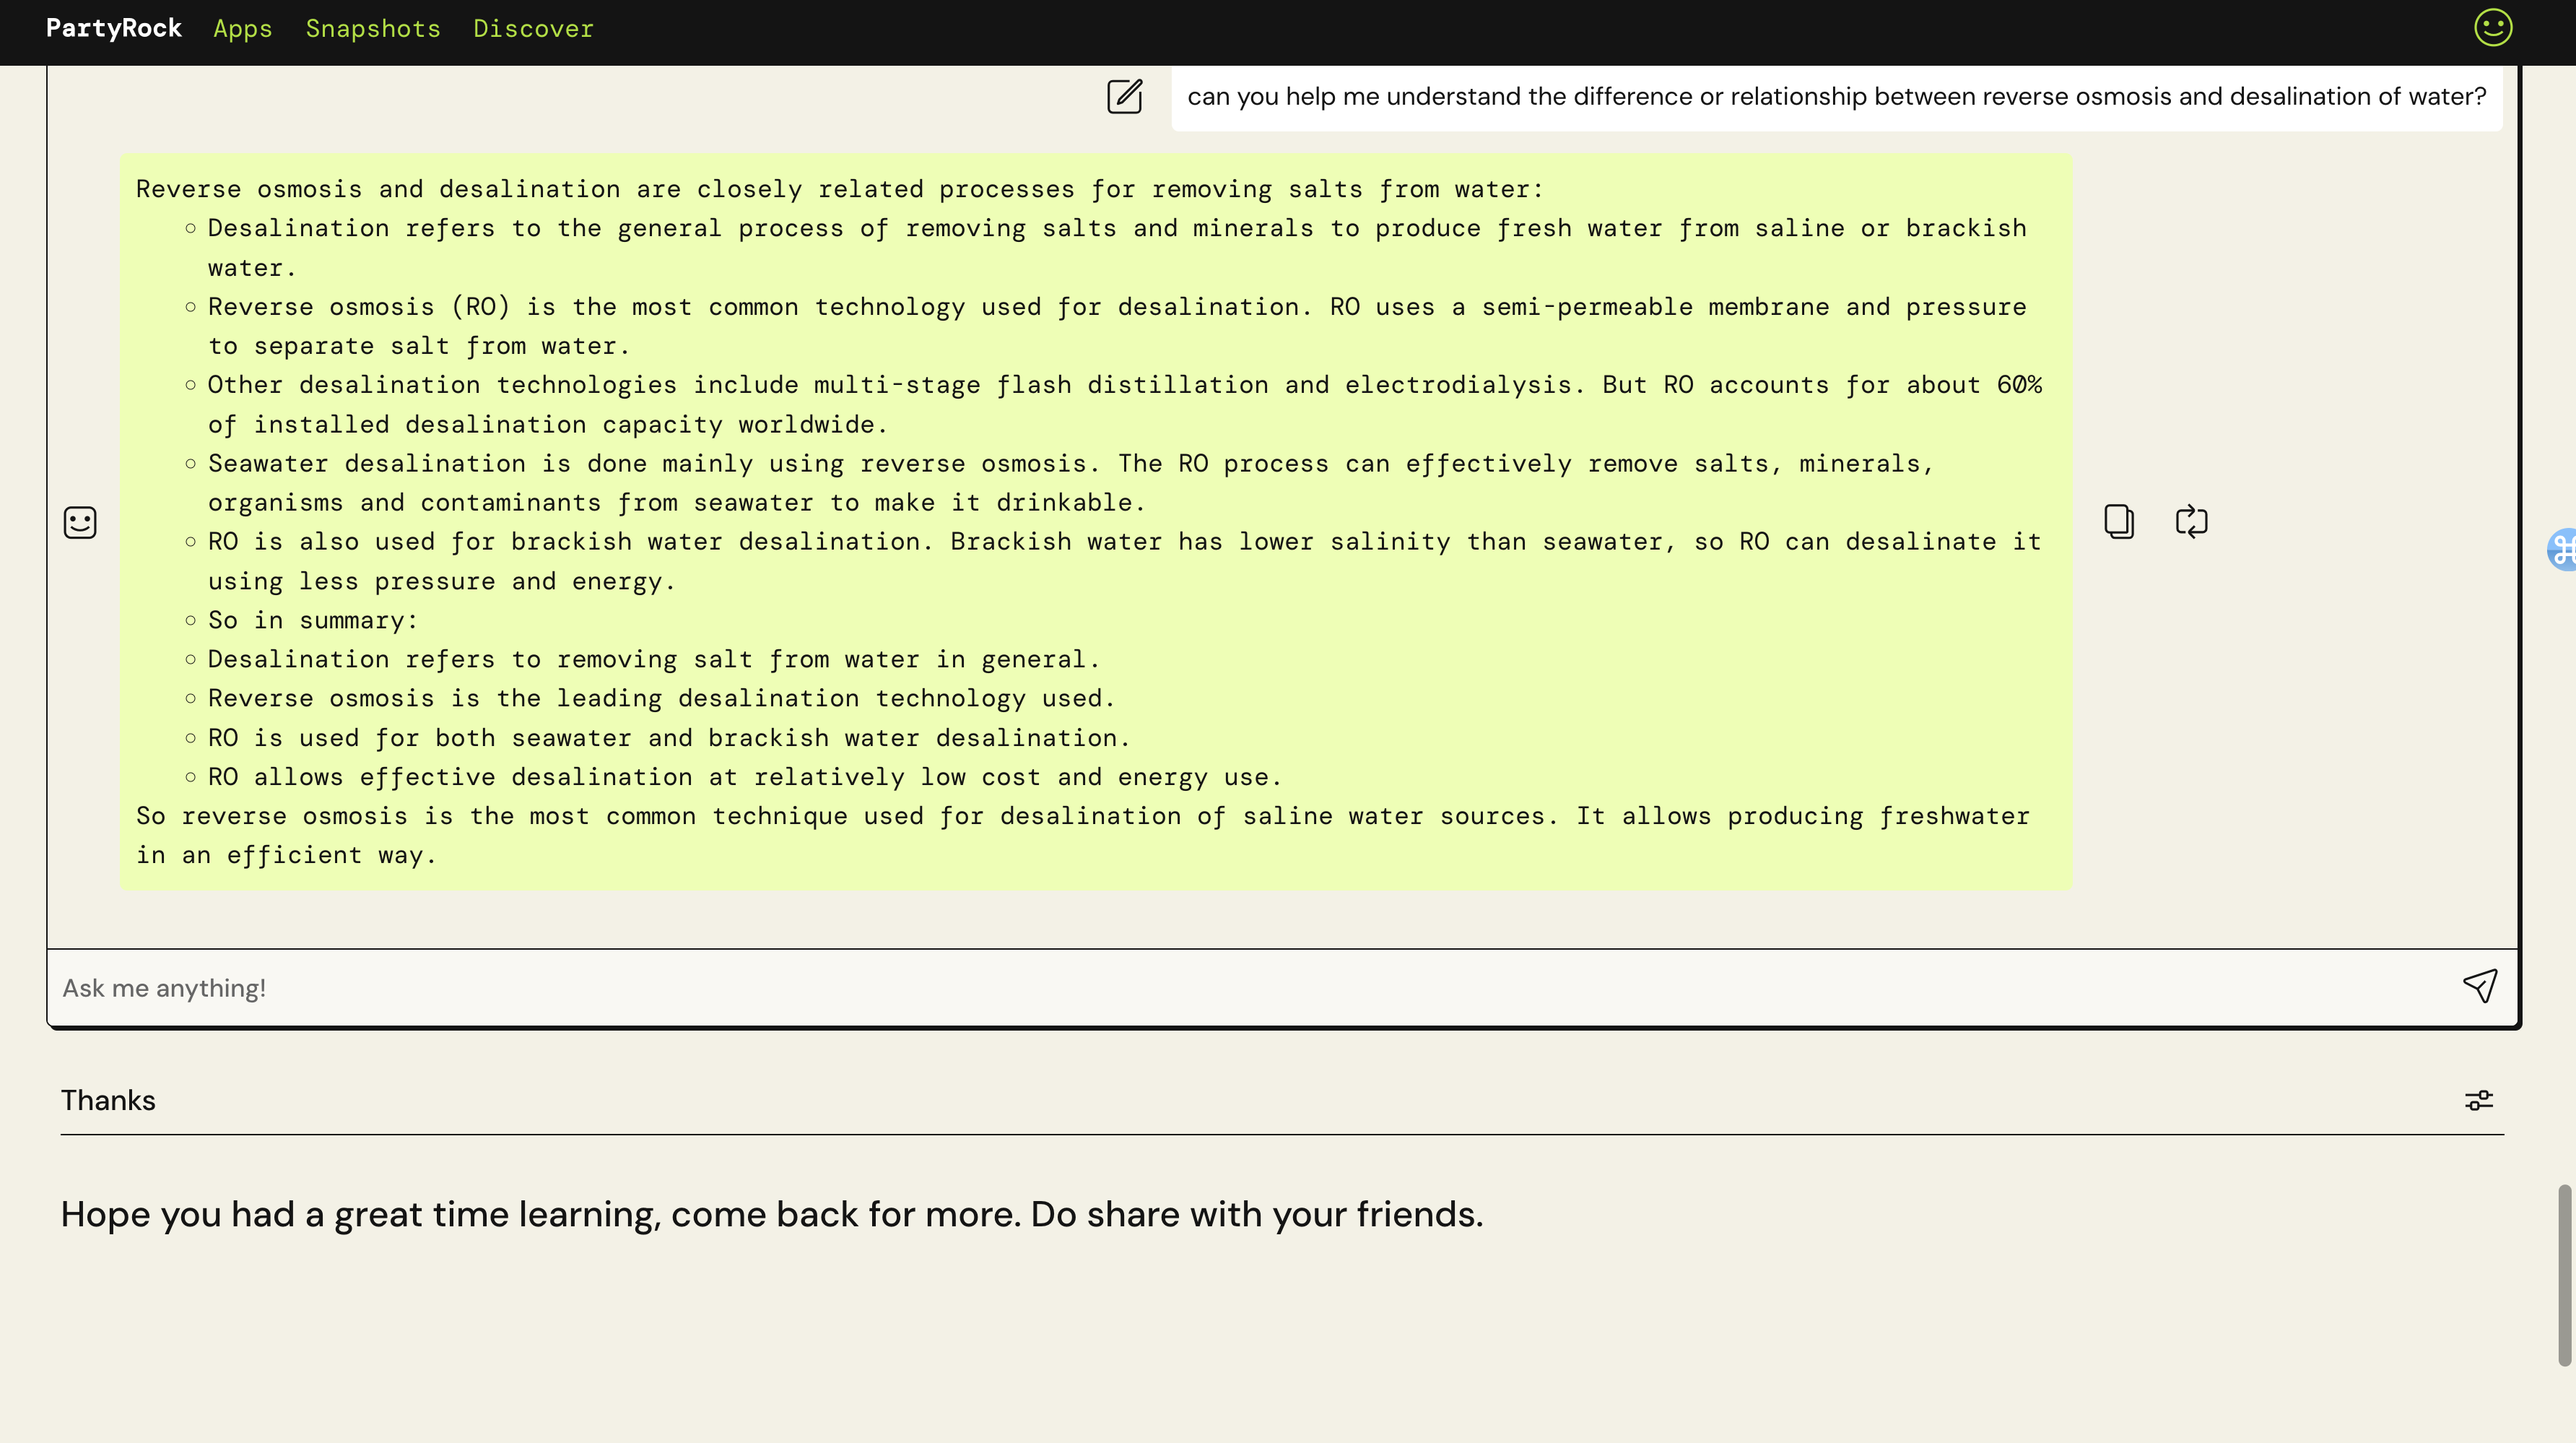Click the response's opening sentence about salts

click(840, 189)
